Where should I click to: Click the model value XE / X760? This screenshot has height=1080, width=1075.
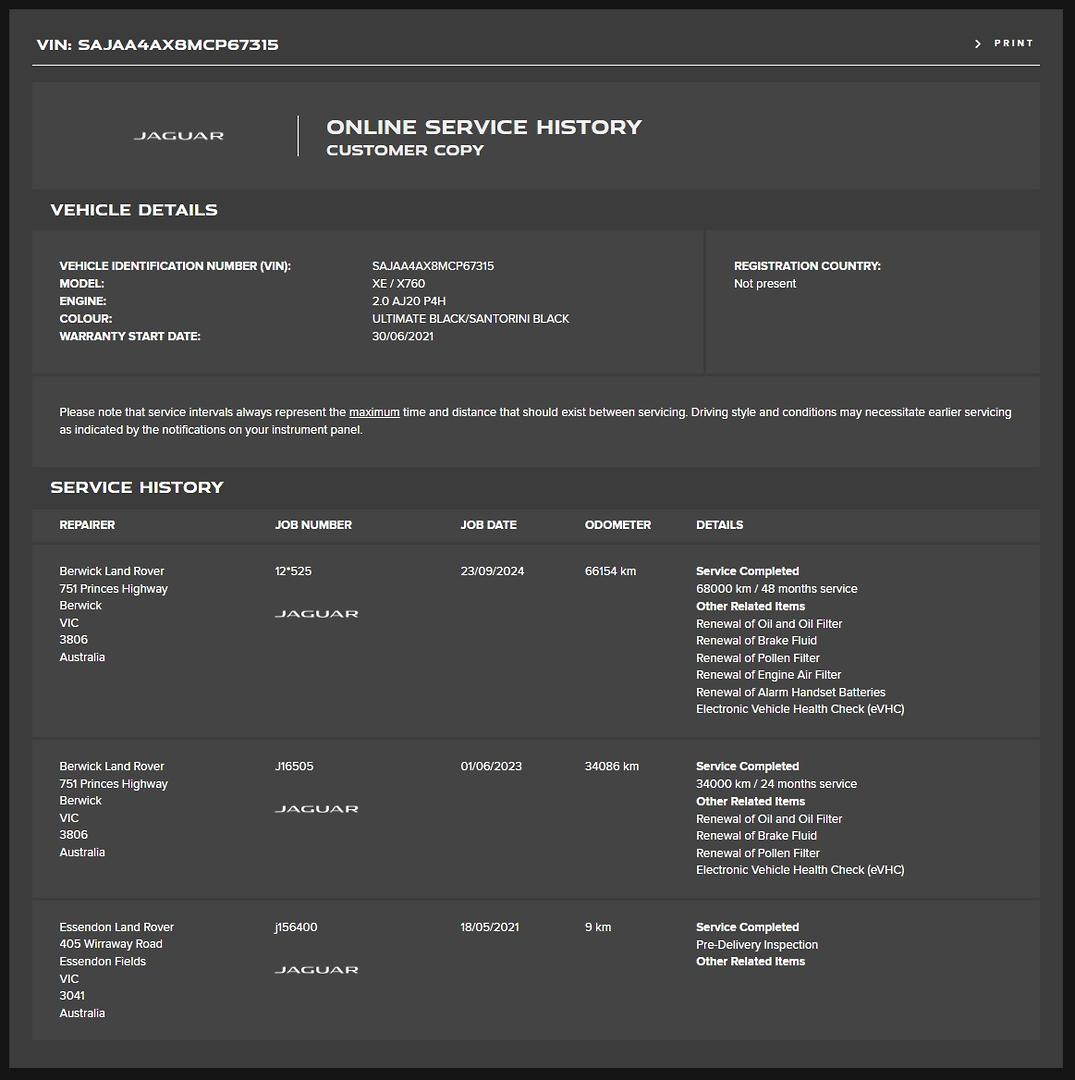pyautogui.click(x=398, y=284)
